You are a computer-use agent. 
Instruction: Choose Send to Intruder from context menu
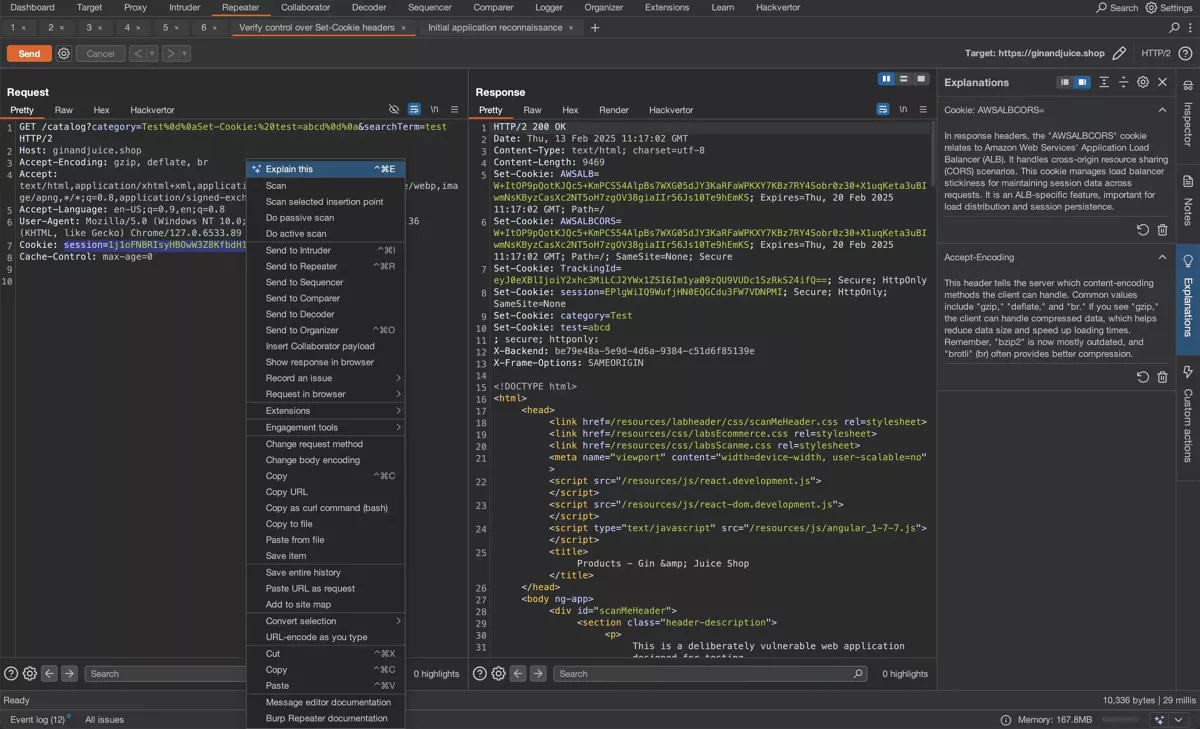(x=298, y=250)
